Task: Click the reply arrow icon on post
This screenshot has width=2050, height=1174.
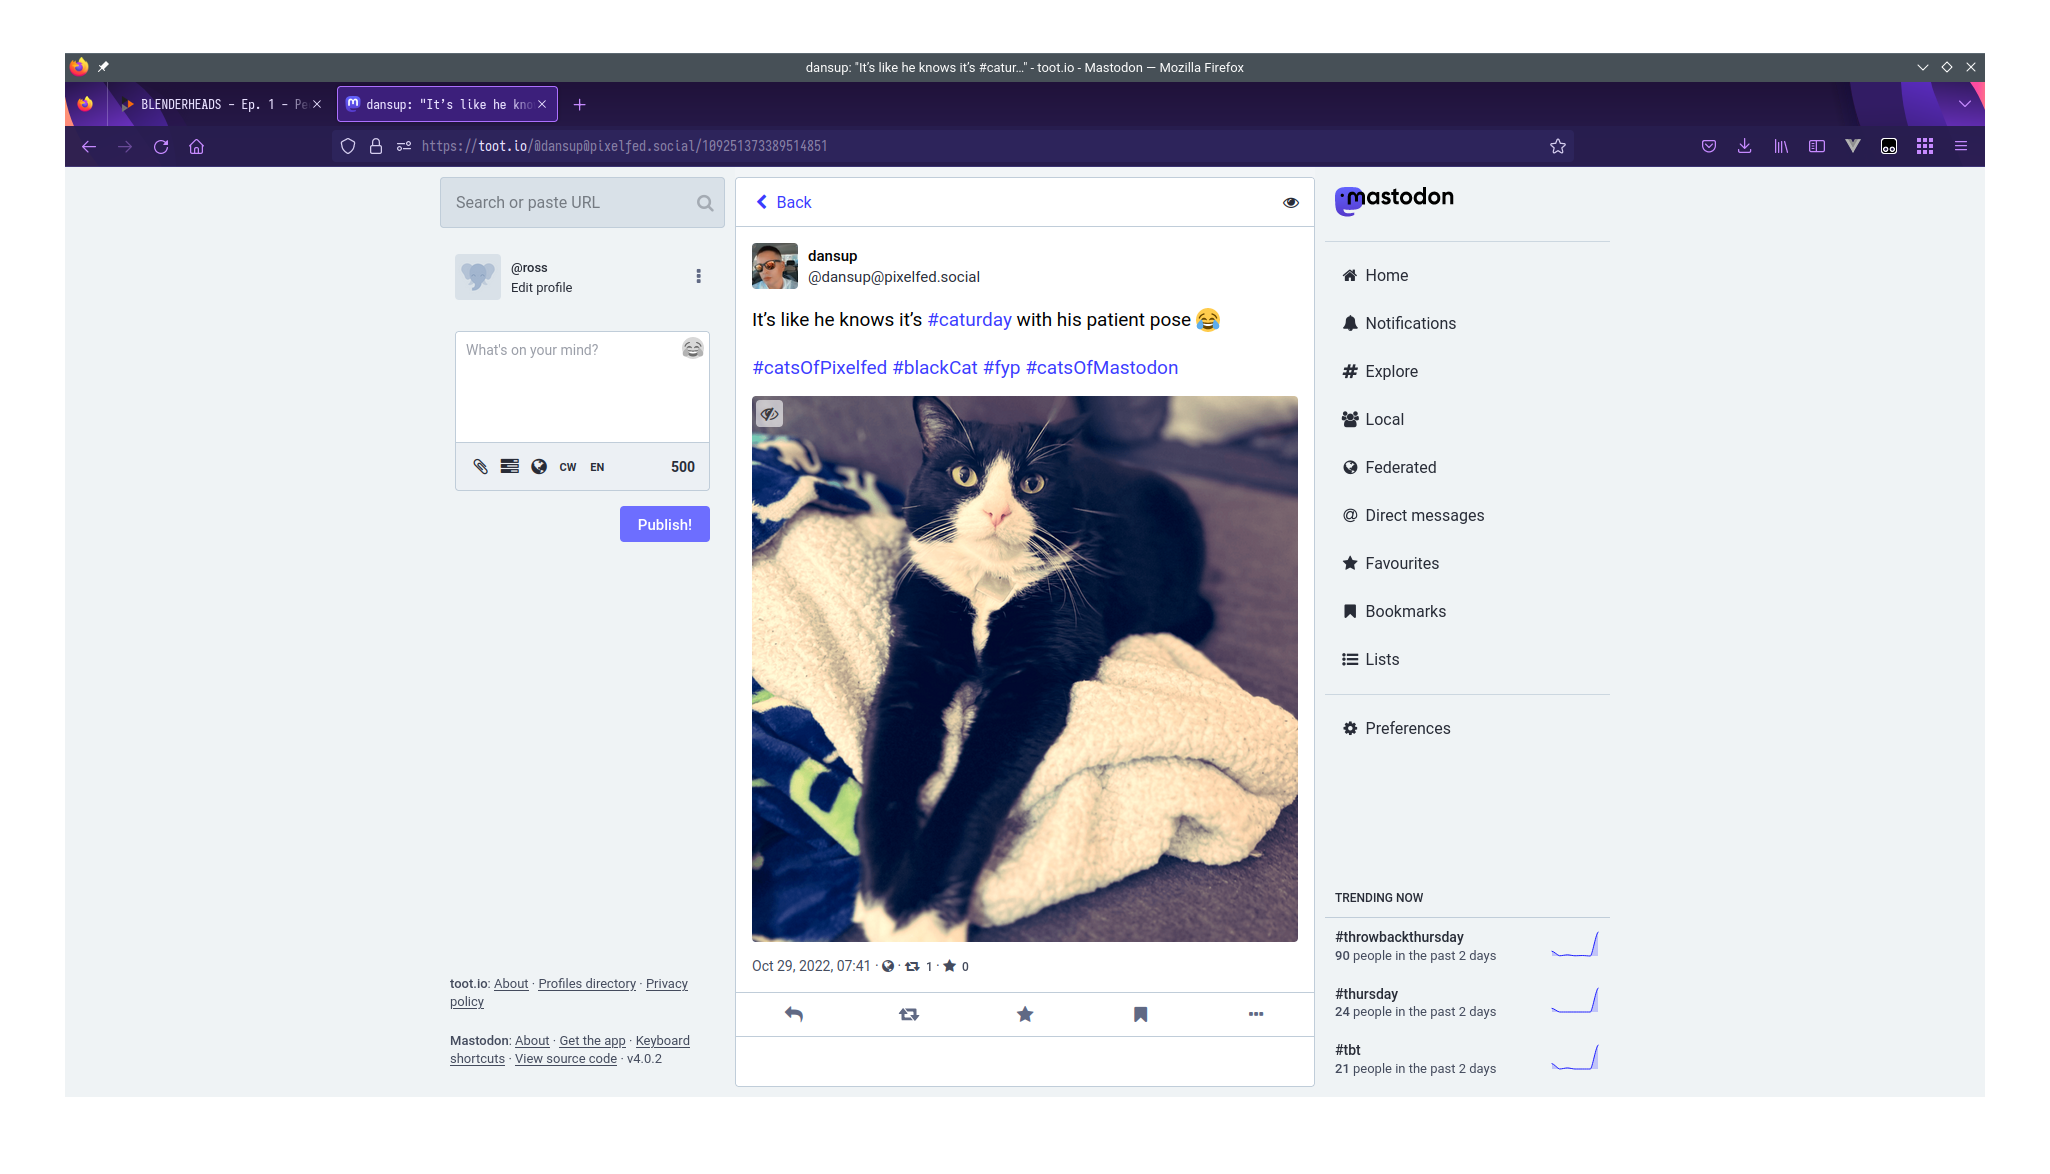Action: point(793,1014)
